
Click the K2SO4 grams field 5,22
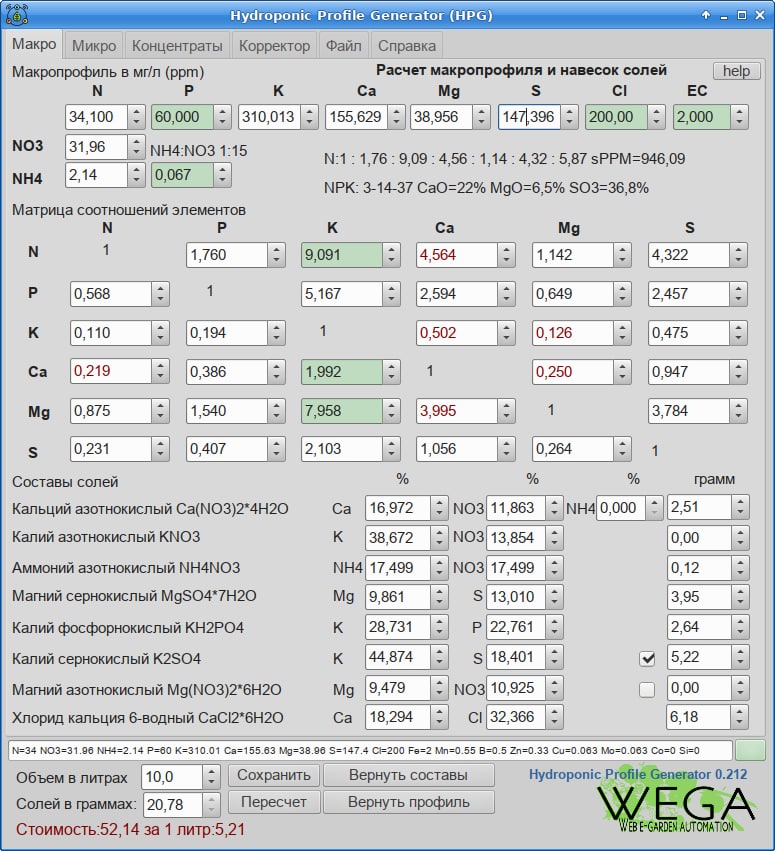click(699, 657)
